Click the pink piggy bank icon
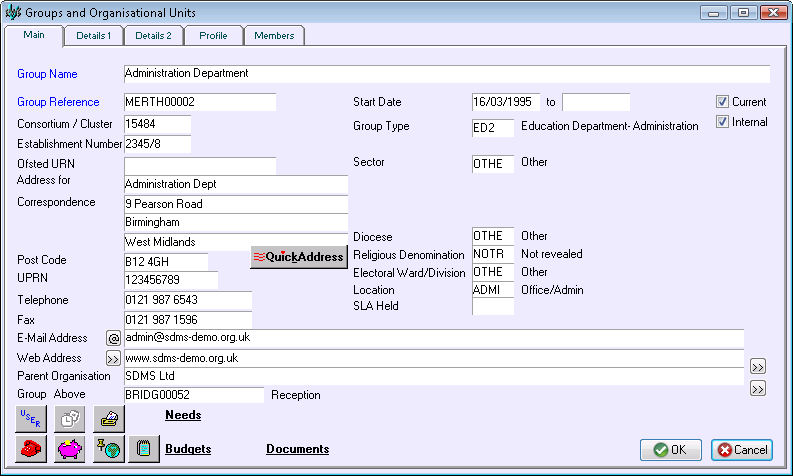The image size is (793, 476). coord(70,449)
